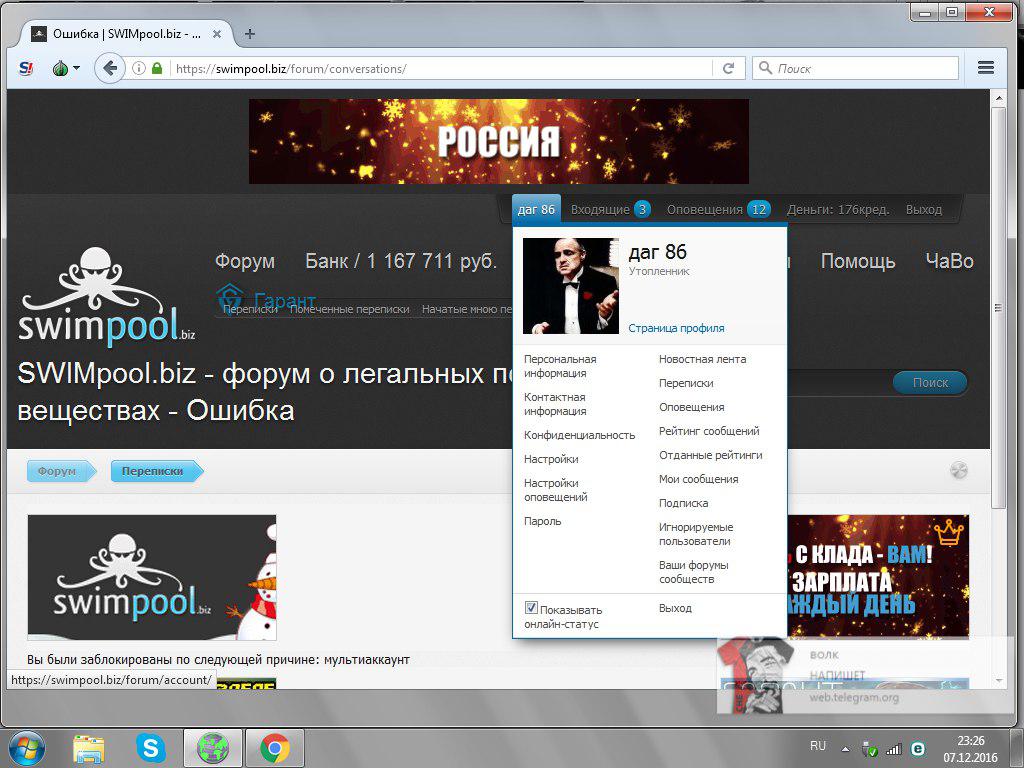Open Страница профиля link
The height and width of the screenshot is (768, 1024).
click(x=676, y=328)
